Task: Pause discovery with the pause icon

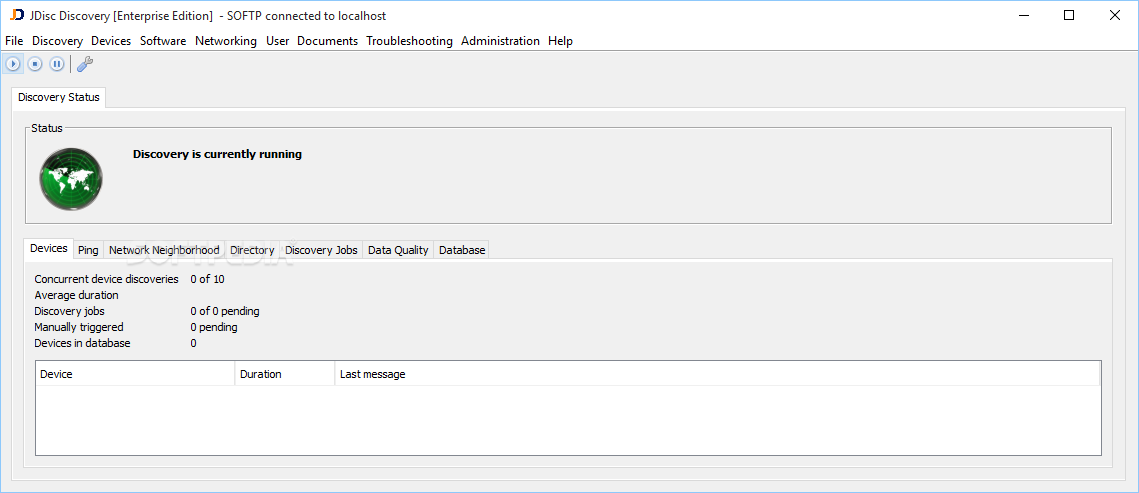Action: click(x=57, y=64)
